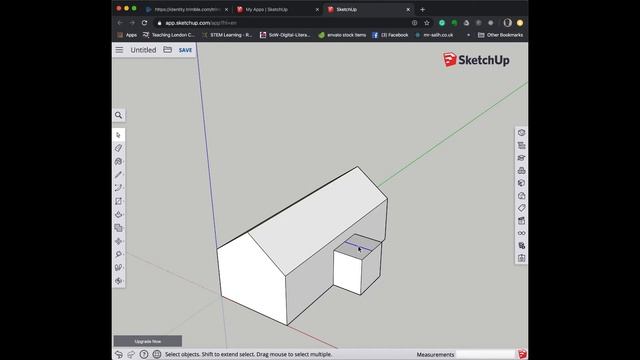Viewport: 640px width, 360px height.
Task: Select the overlapping cubes solid tool
Action: coord(118,228)
